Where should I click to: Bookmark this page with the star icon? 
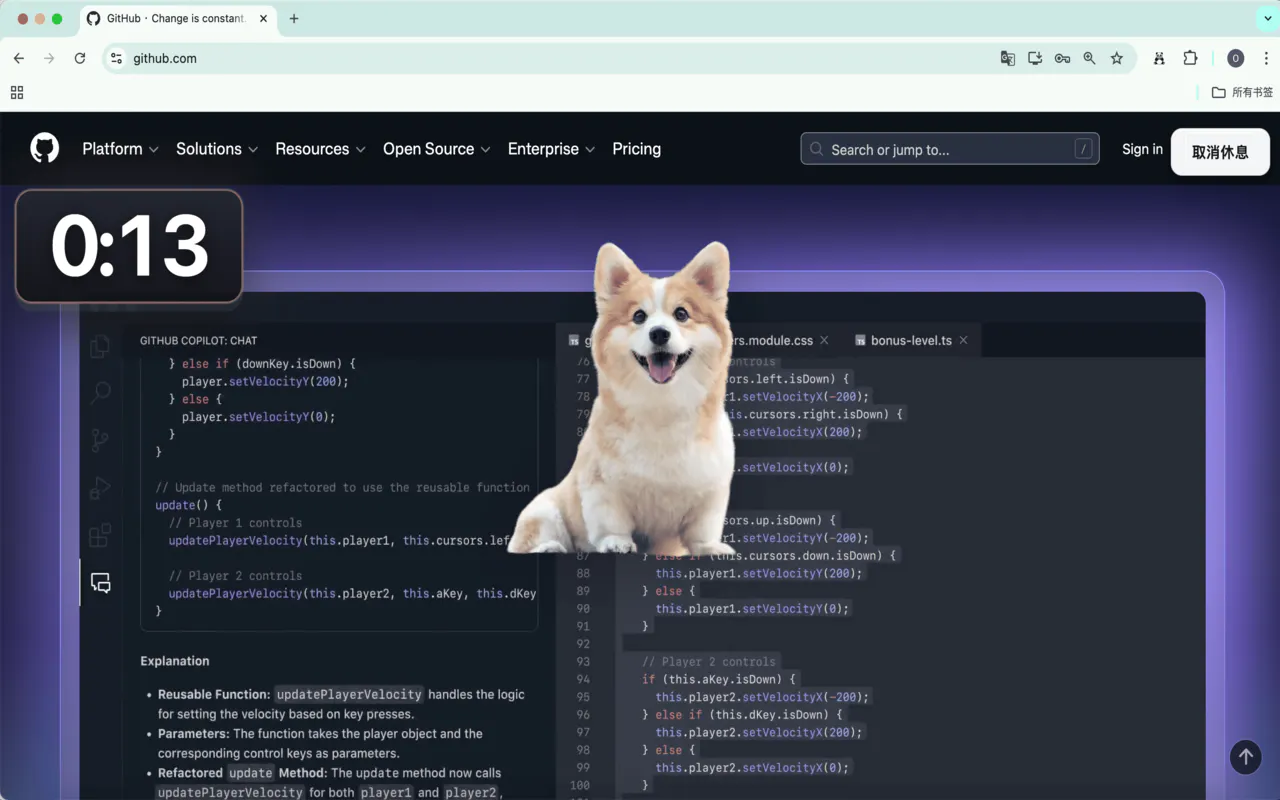1117,58
